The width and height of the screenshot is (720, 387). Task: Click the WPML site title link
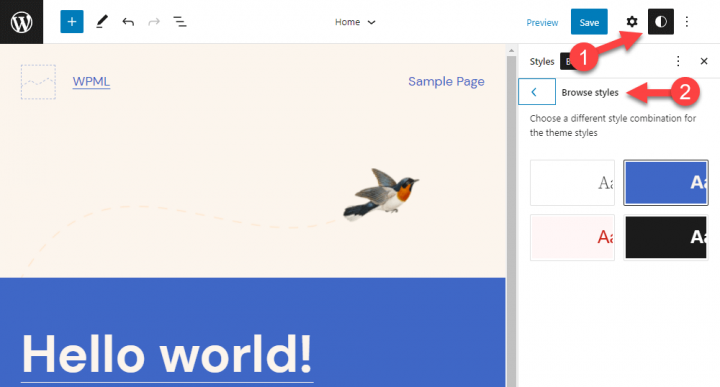(x=91, y=82)
